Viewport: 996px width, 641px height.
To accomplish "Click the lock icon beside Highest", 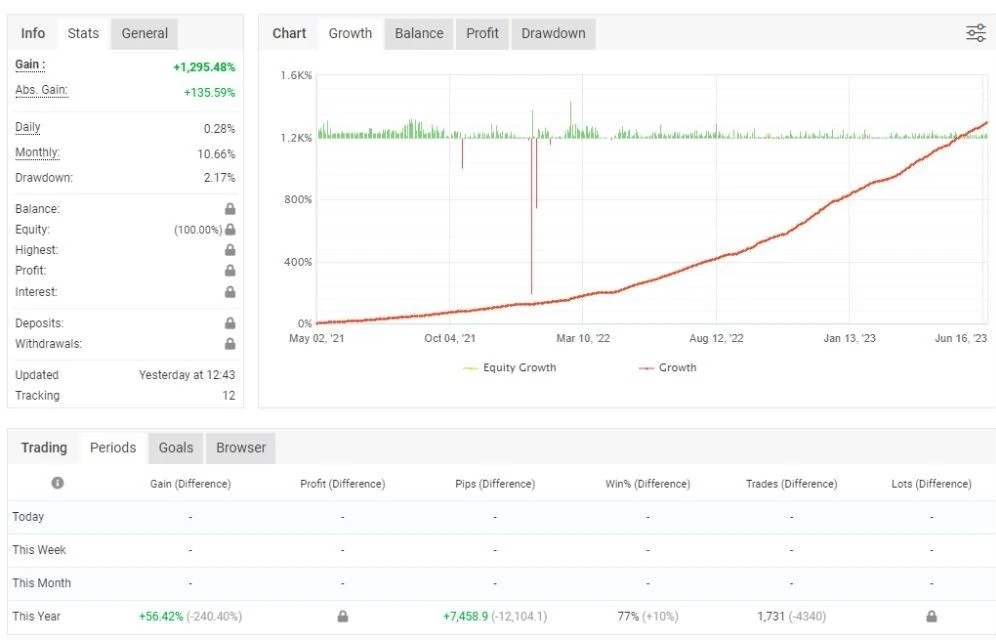I will pyautogui.click(x=230, y=250).
